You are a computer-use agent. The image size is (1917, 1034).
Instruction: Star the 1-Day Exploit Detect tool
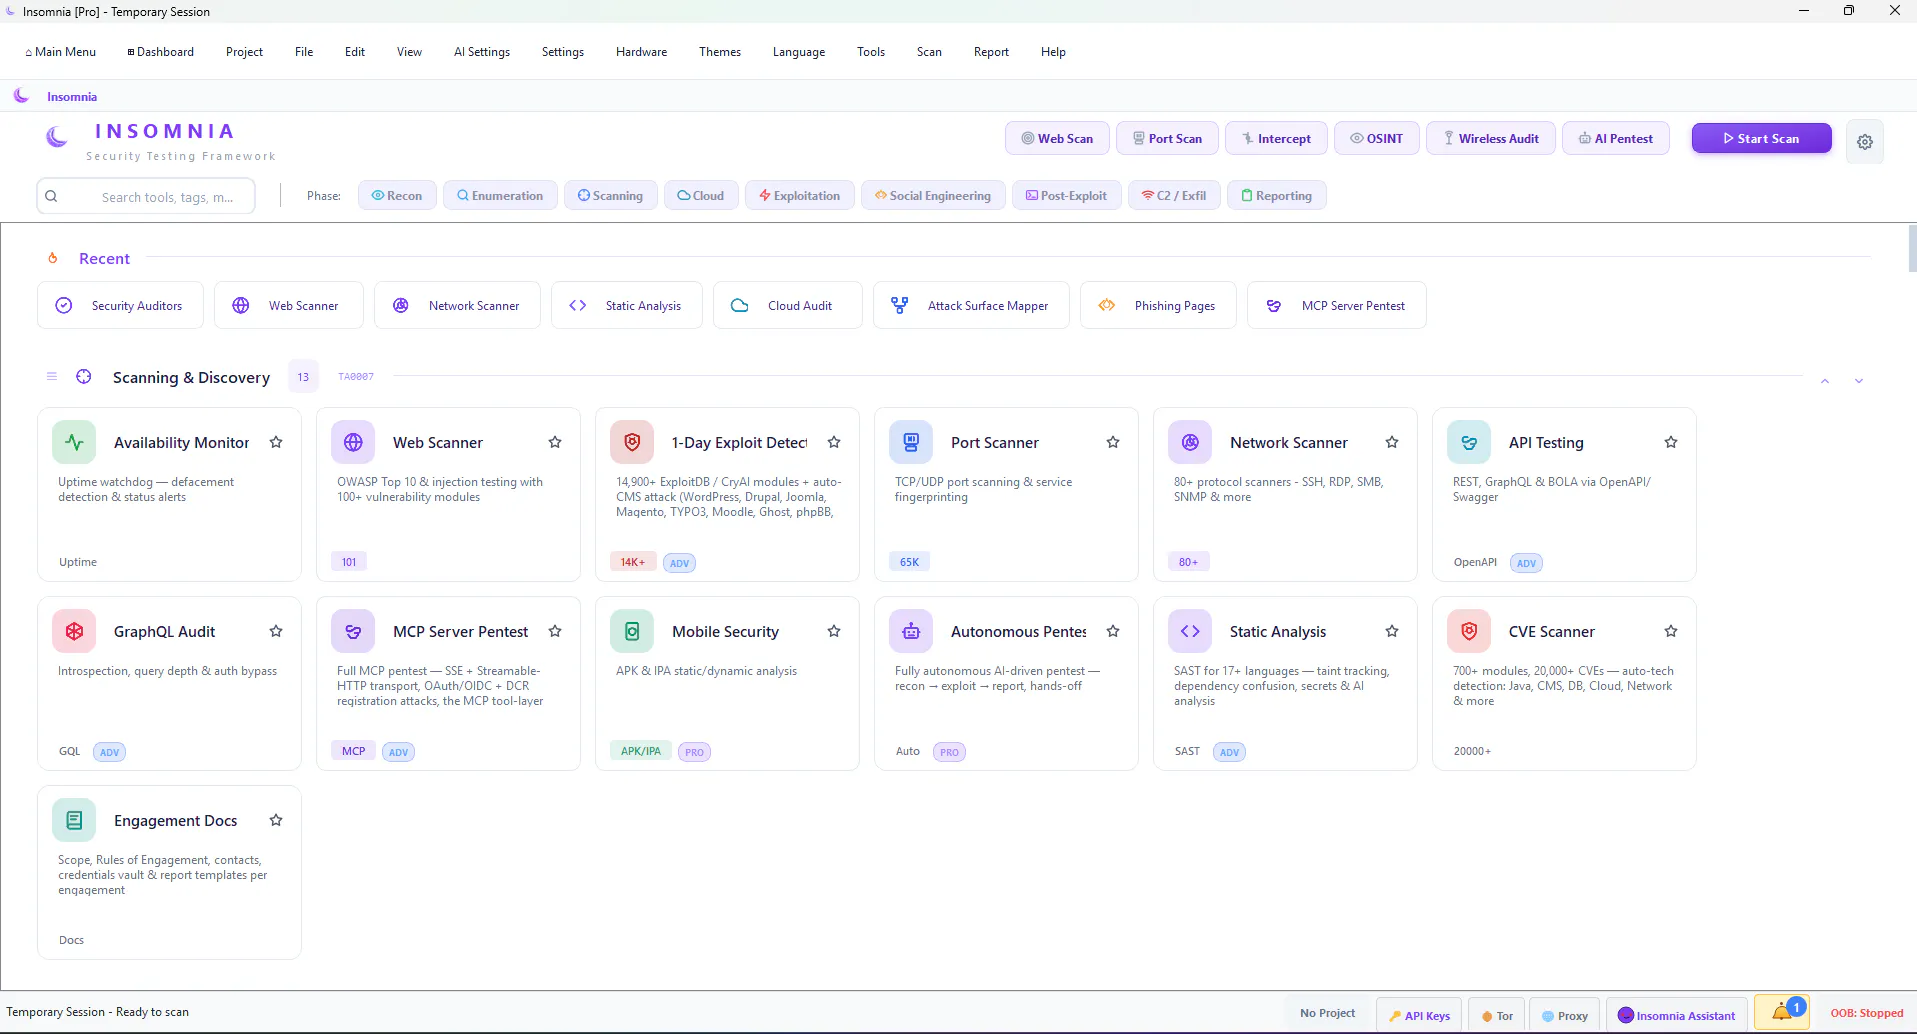point(834,442)
